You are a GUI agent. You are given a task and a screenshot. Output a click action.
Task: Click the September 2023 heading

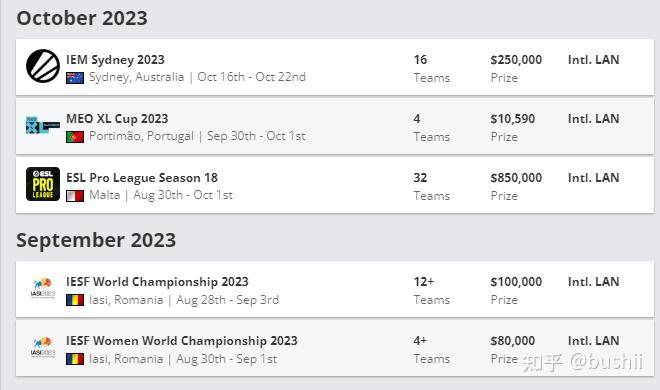coord(96,240)
